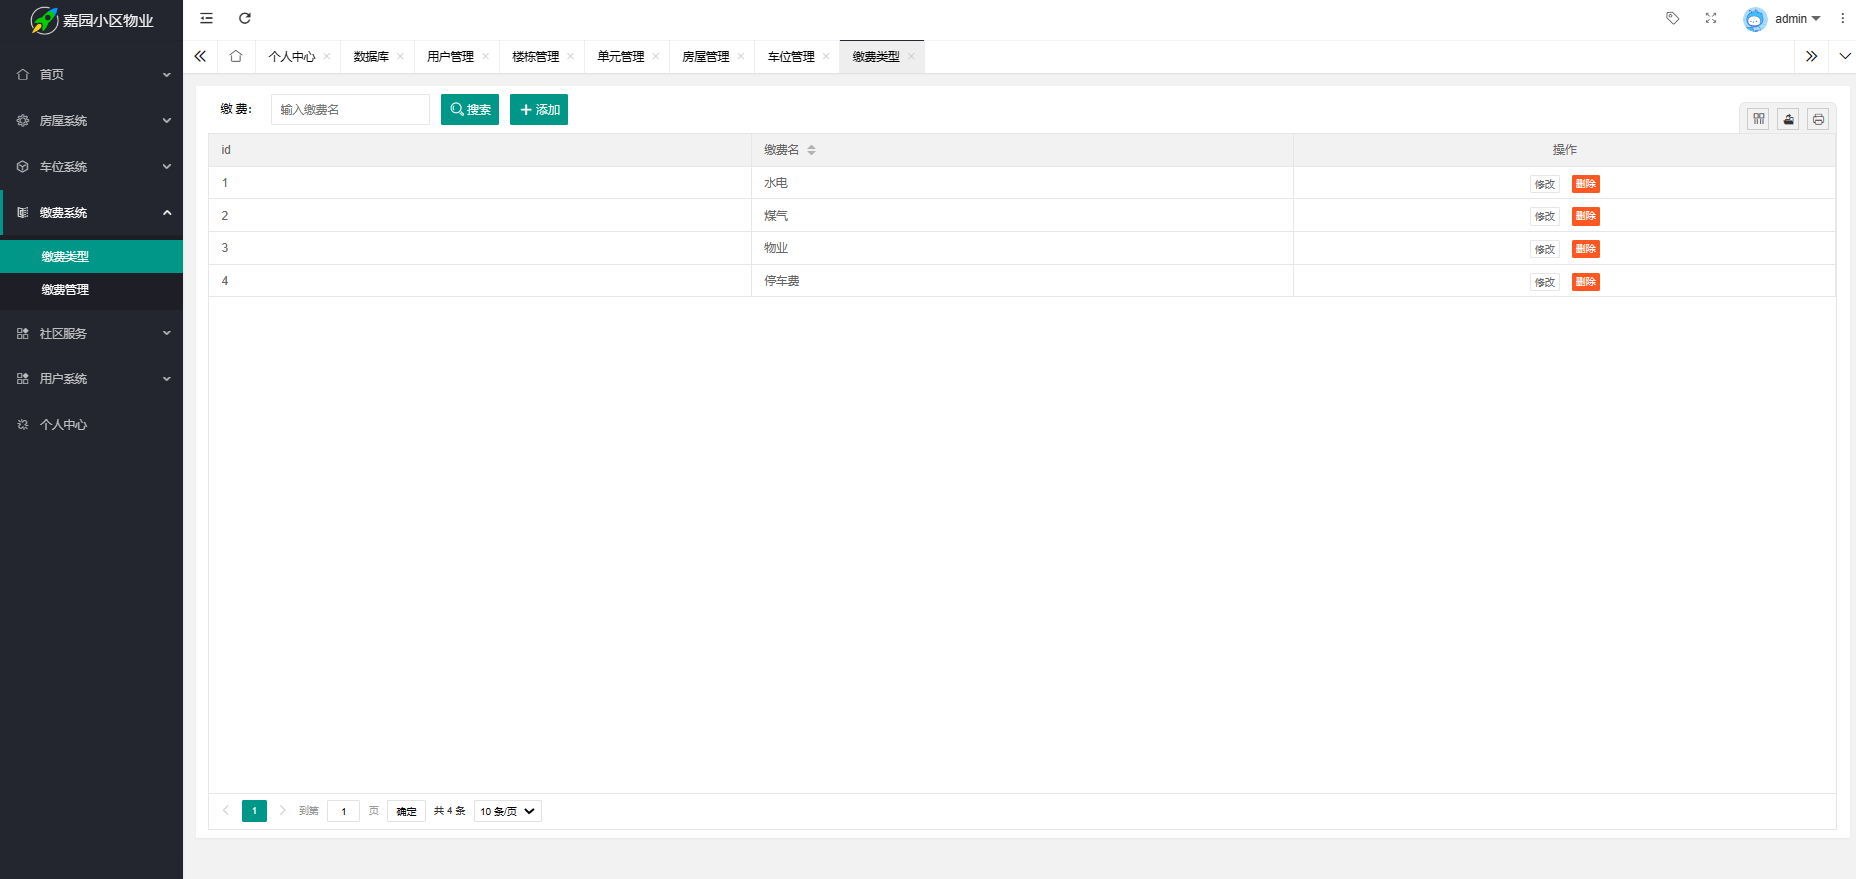Focus the page number jump field
The width and height of the screenshot is (1856, 879).
(x=343, y=811)
